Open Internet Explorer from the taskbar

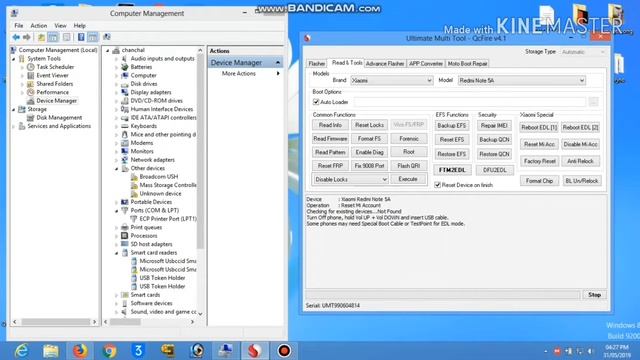[21, 351]
